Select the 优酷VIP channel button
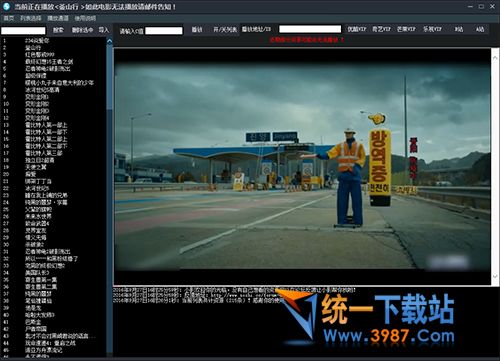 (357, 29)
